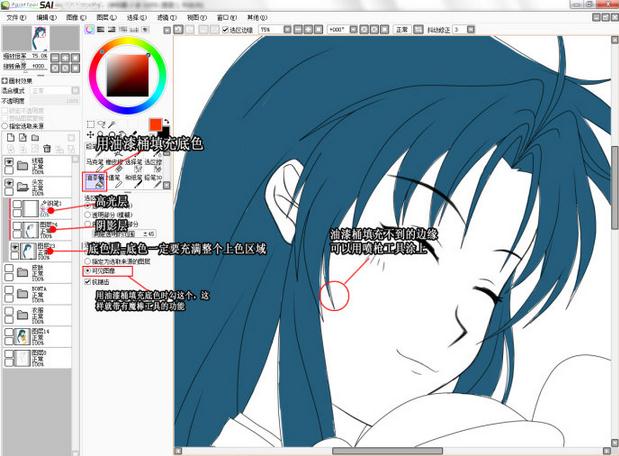Click the canvas horizontal scrollbar

pos(387,451)
